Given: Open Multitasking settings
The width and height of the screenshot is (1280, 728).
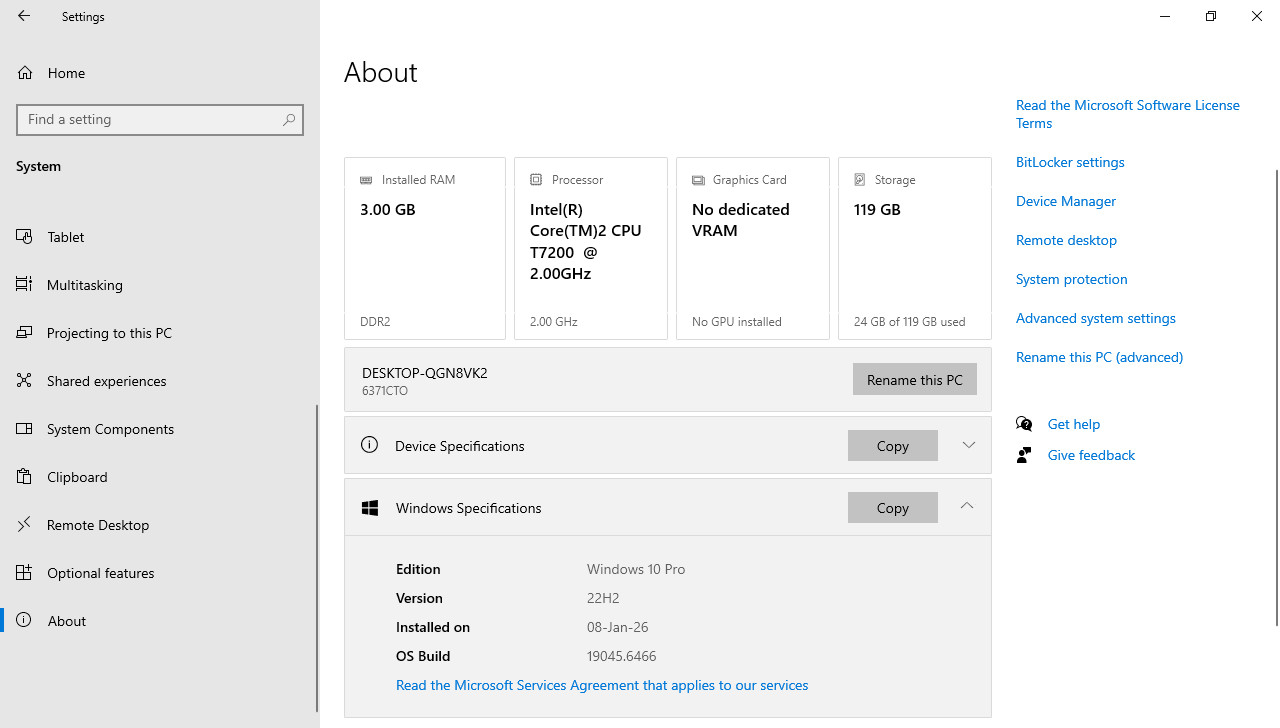Looking at the screenshot, I should (x=160, y=285).
